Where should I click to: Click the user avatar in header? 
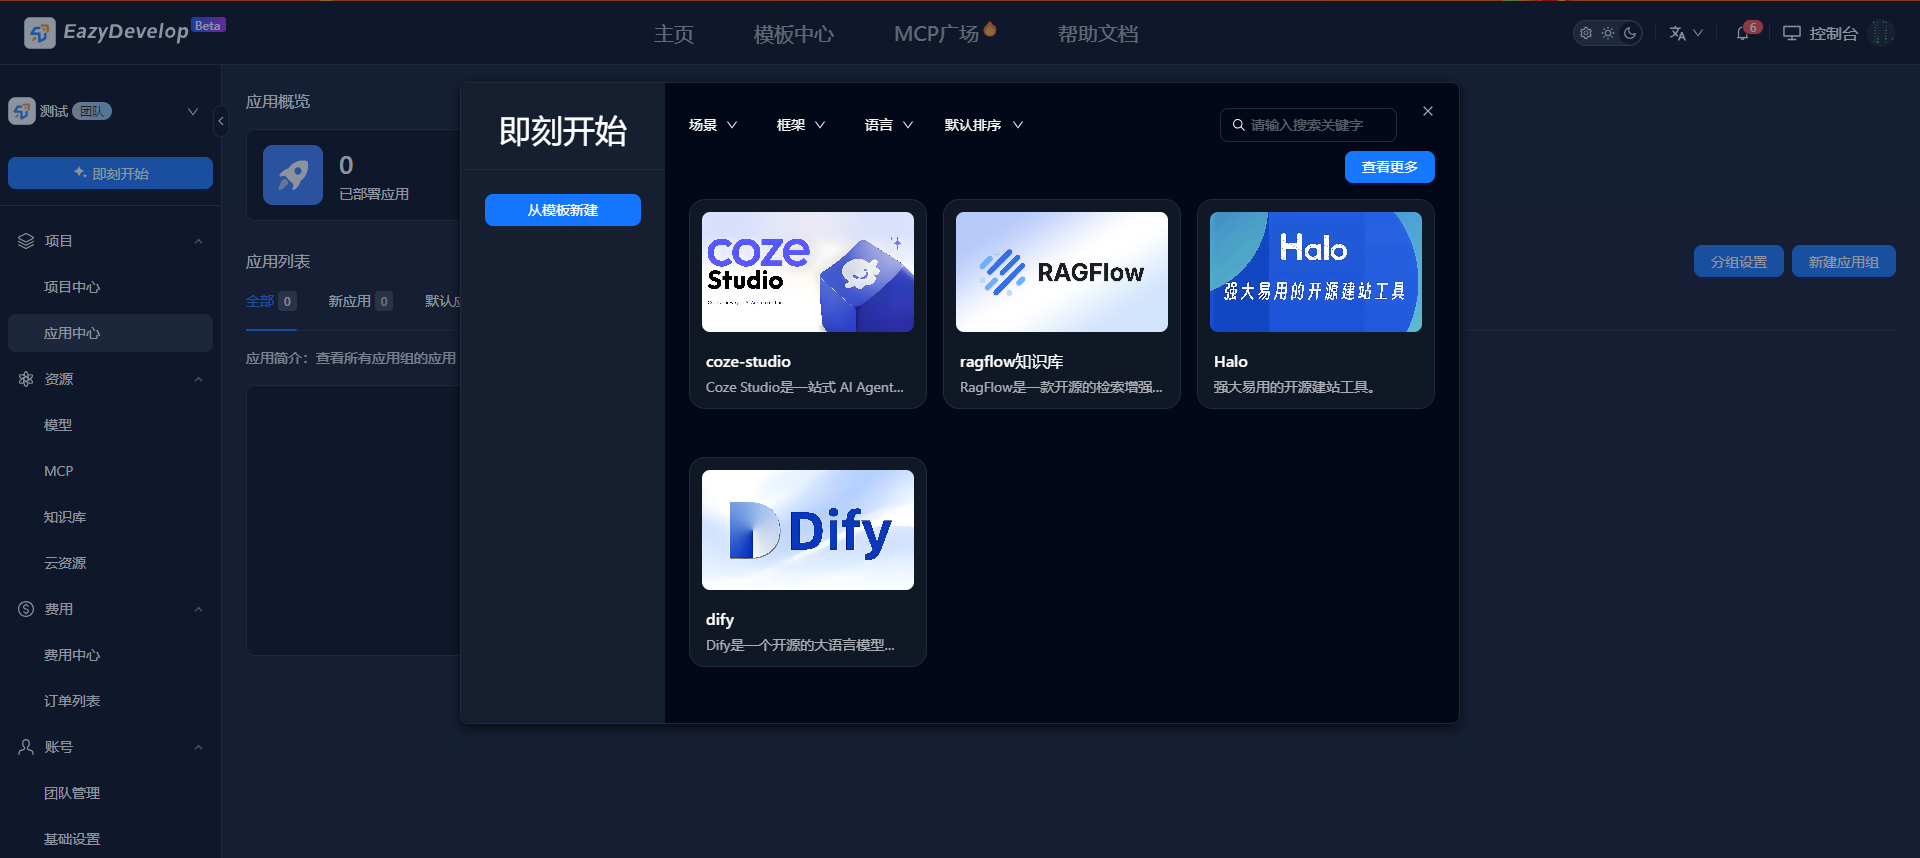point(1882,33)
